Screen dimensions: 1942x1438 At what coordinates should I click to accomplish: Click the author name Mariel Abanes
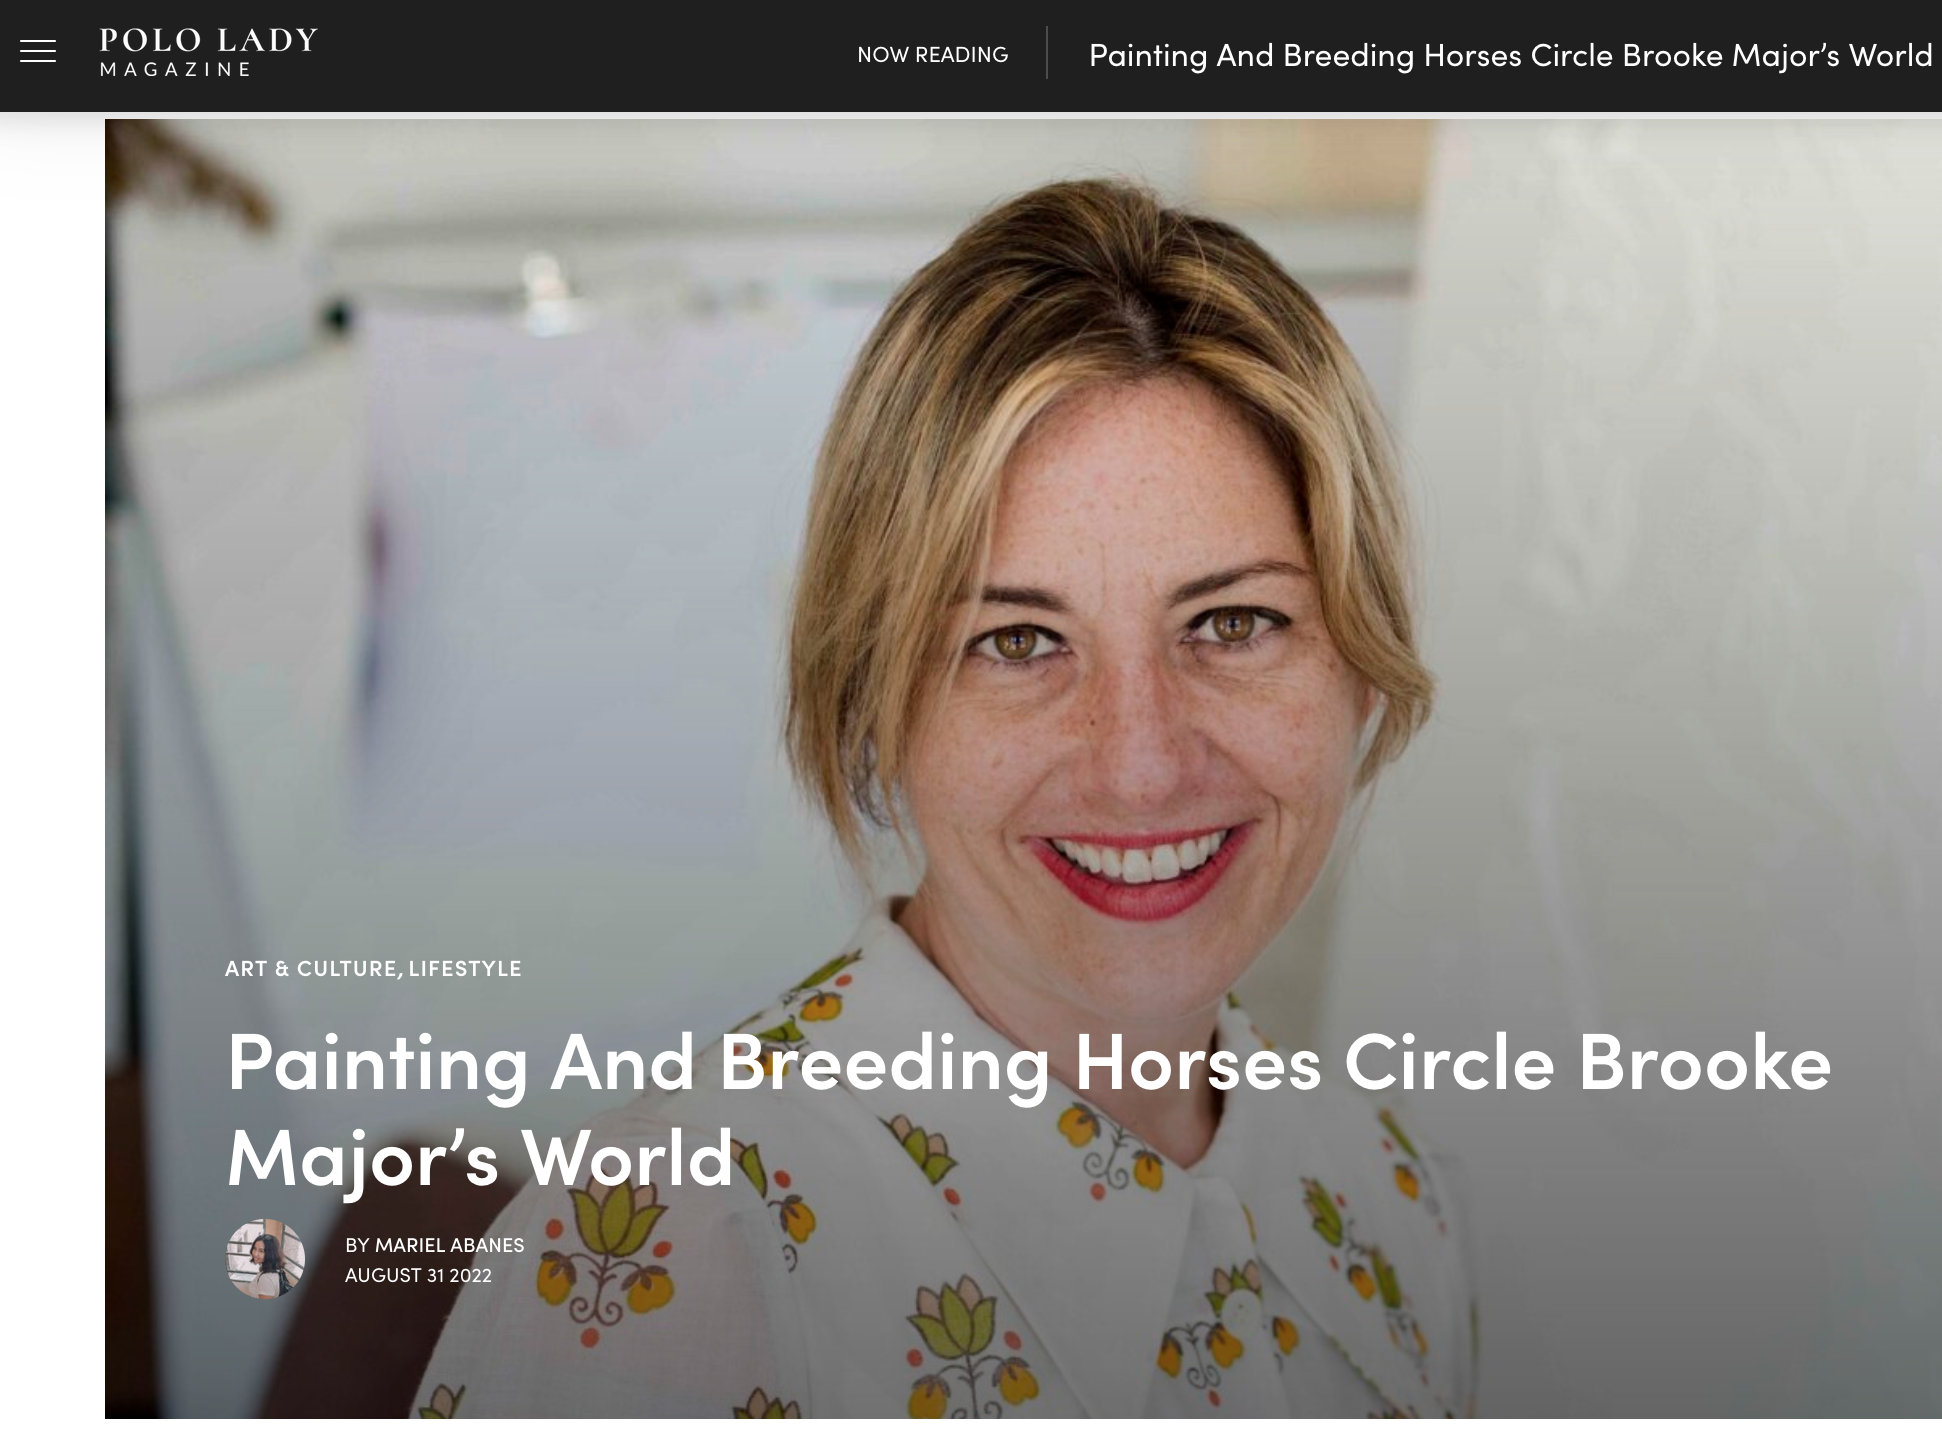click(449, 1245)
